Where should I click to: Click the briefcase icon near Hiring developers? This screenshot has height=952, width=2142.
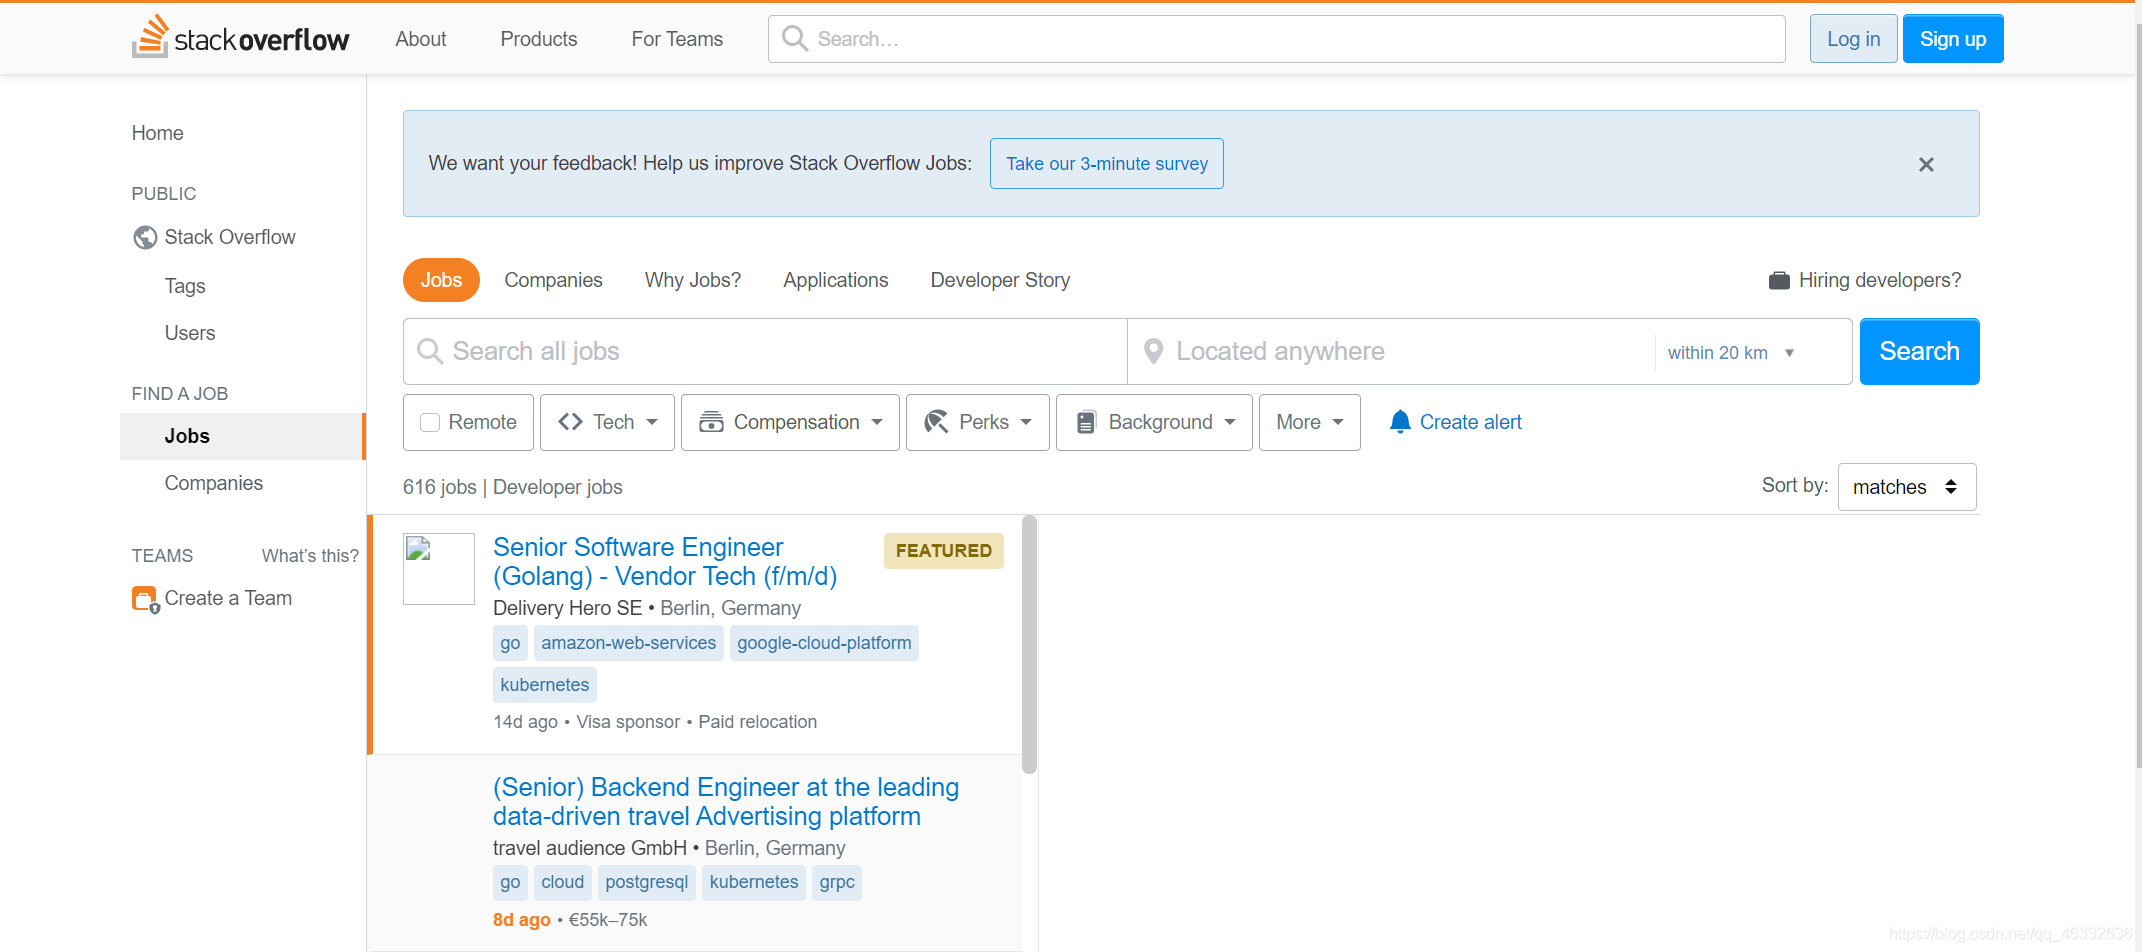pyautogui.click(x=1779, y=281)
